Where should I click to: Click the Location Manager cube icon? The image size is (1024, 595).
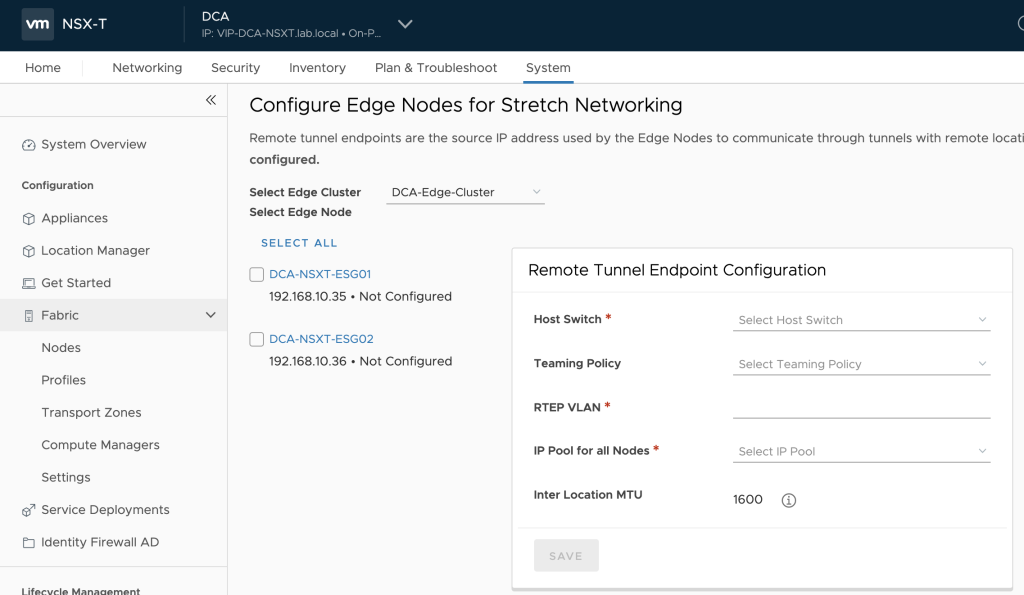(29, 251)
